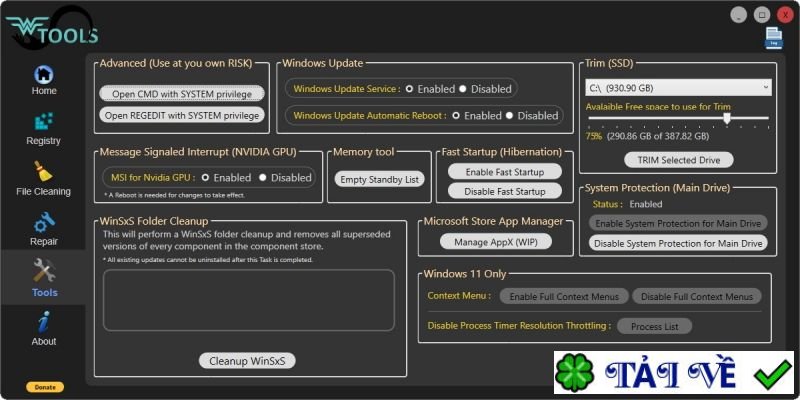Open the Home section house icon

point(44,74)
